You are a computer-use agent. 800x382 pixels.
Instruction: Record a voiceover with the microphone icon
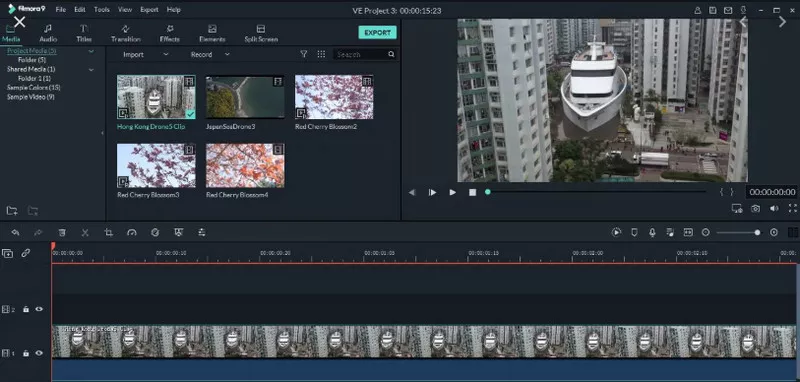click(652, 233)
